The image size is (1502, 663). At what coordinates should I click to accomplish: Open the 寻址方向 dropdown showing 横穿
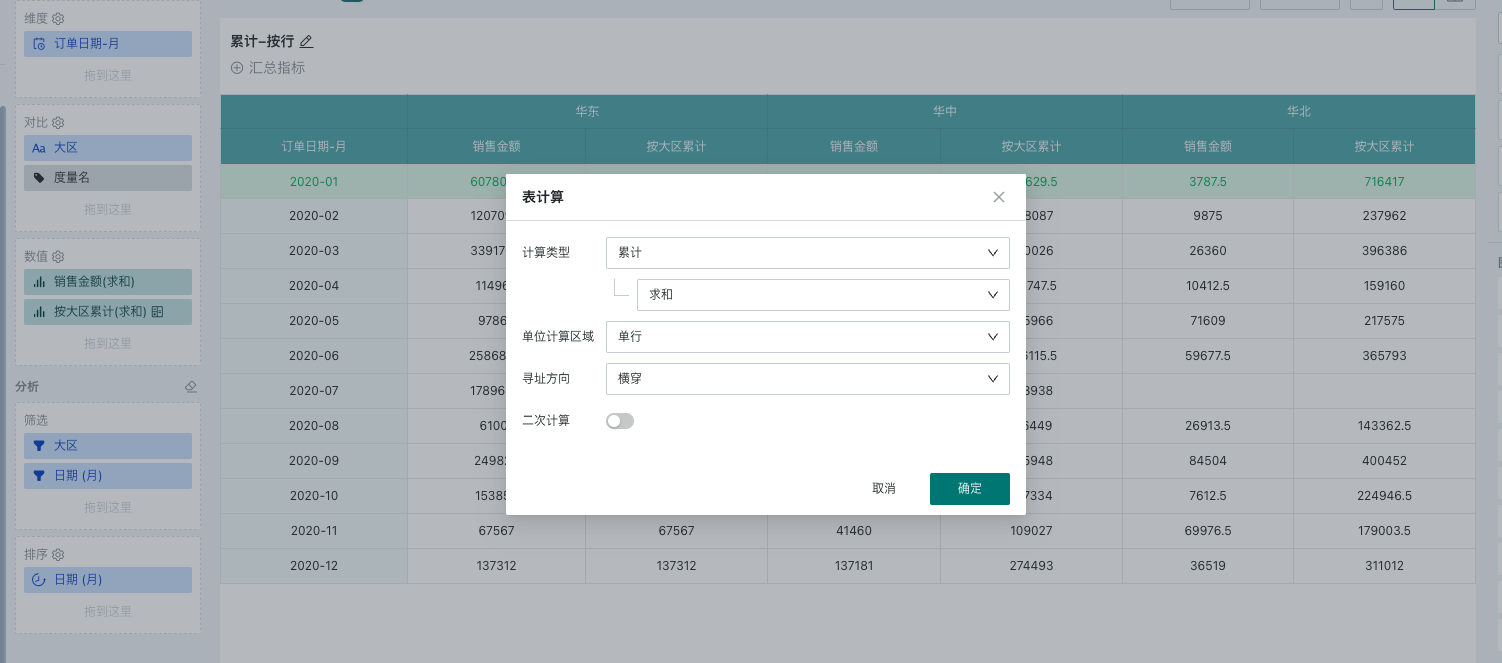pyautogui.click(x=807, y=379)
